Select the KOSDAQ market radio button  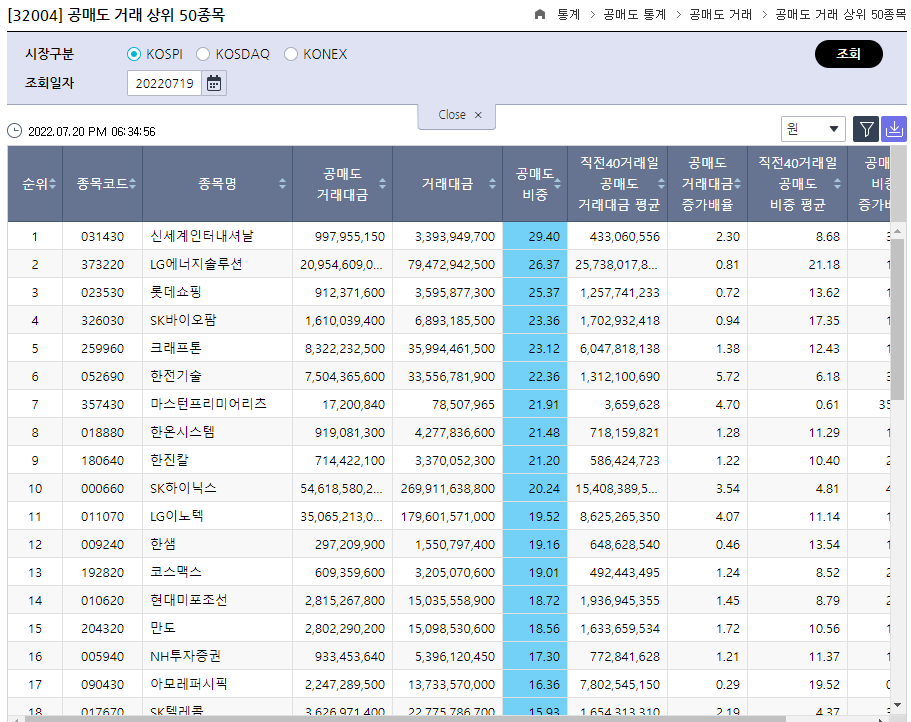(203, 54)
